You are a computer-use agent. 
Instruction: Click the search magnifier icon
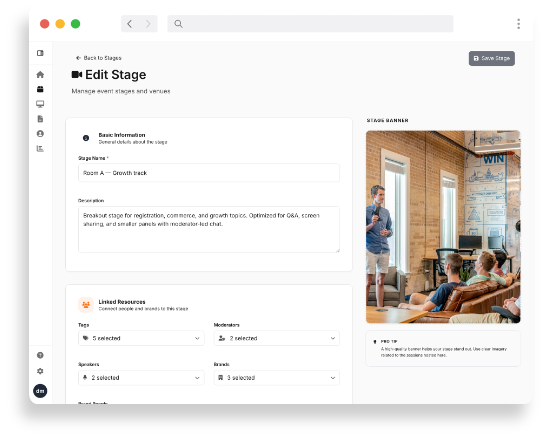coord(178,24)
